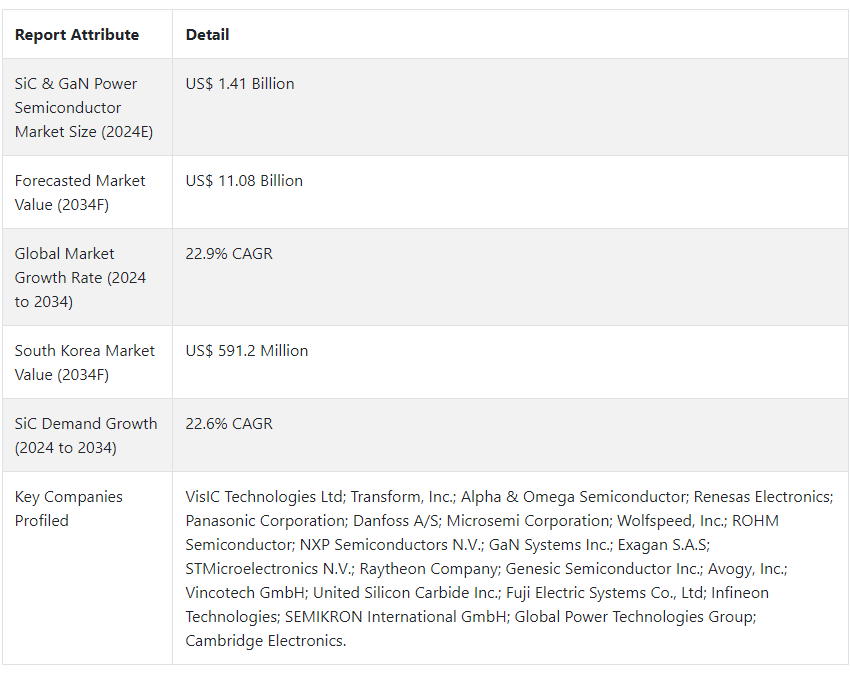Click the Report Attribute column header

click(77, 35)
